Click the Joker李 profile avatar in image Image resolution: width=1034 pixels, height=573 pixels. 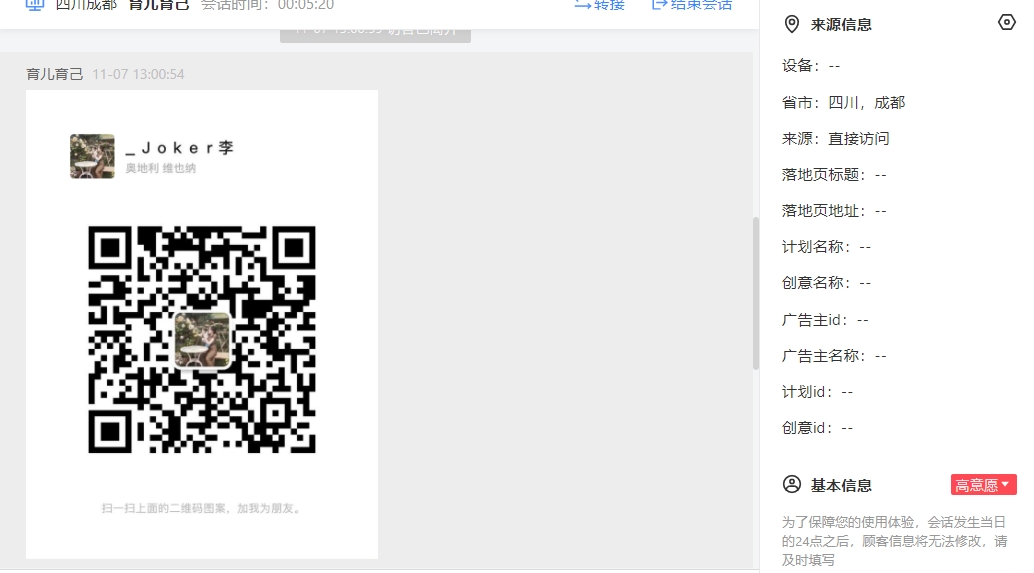(x=92, y=156)
